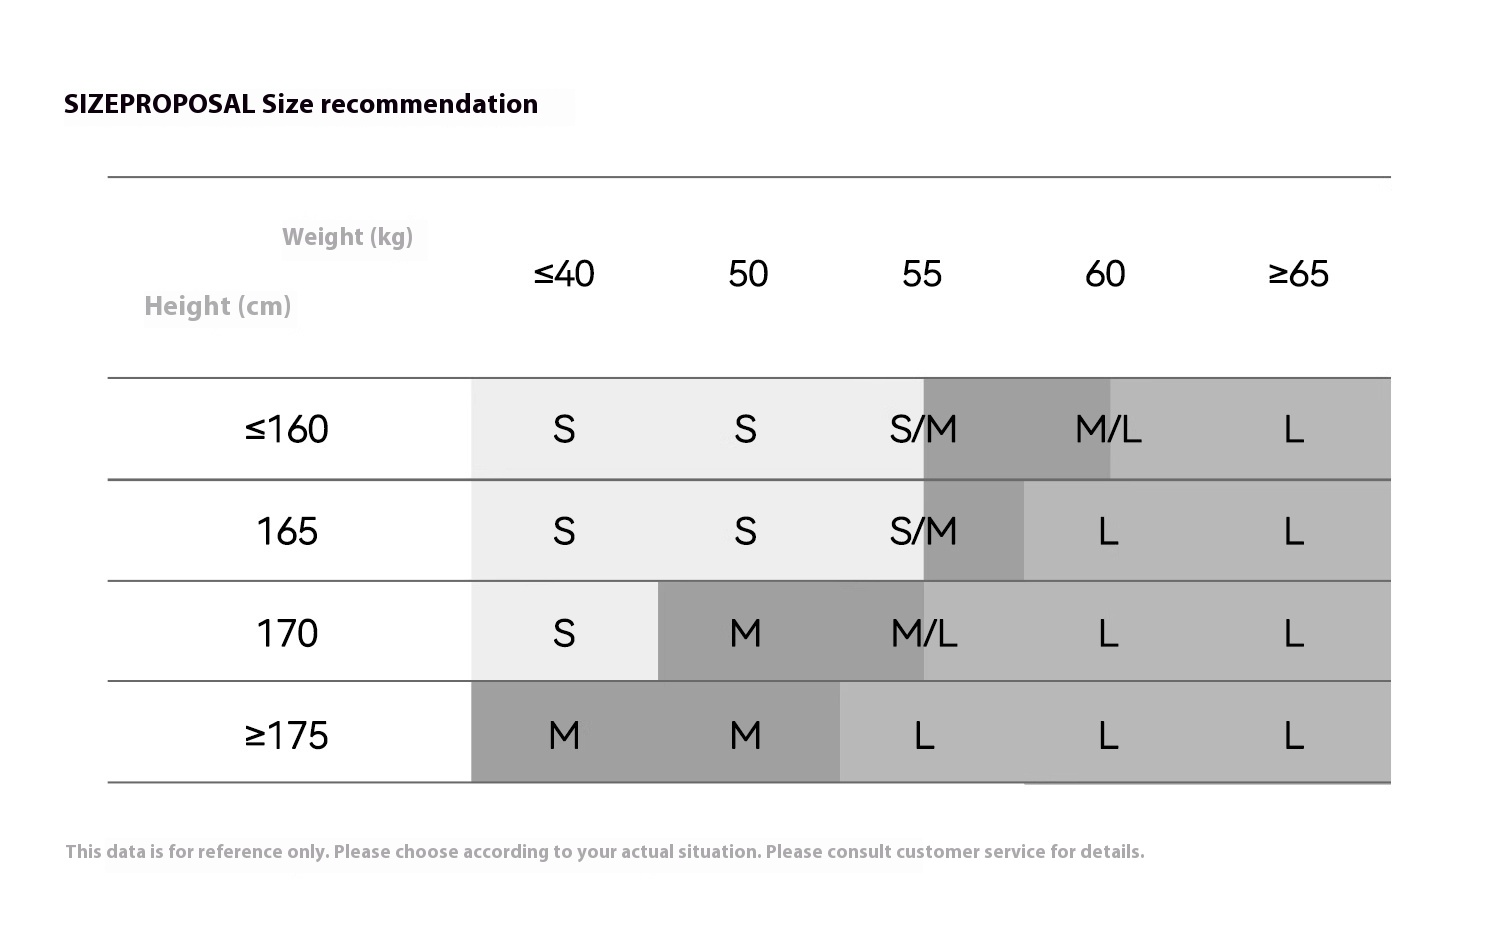Select the ≤160 height row label
1500x950 pixels.
coord(287,429)
